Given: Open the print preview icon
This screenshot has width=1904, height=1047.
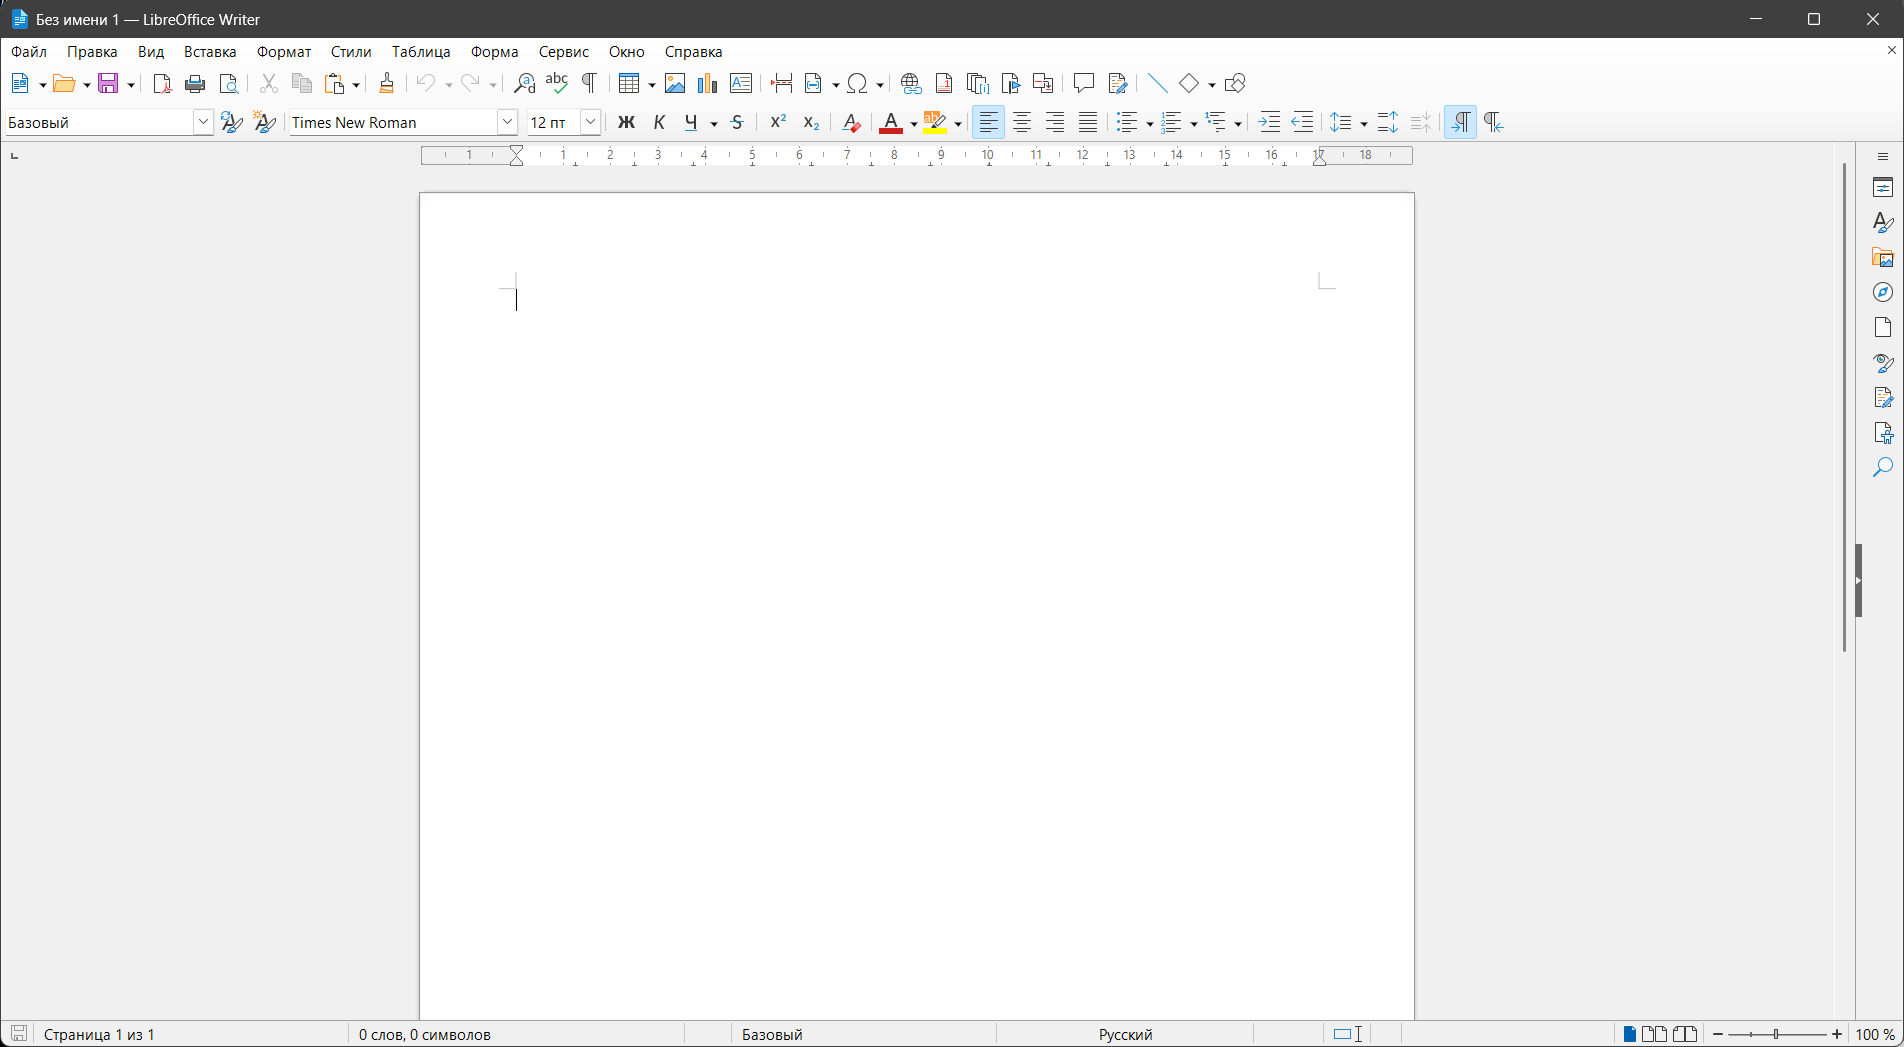Looking at the screenshot, I should (x=229, y=84).
